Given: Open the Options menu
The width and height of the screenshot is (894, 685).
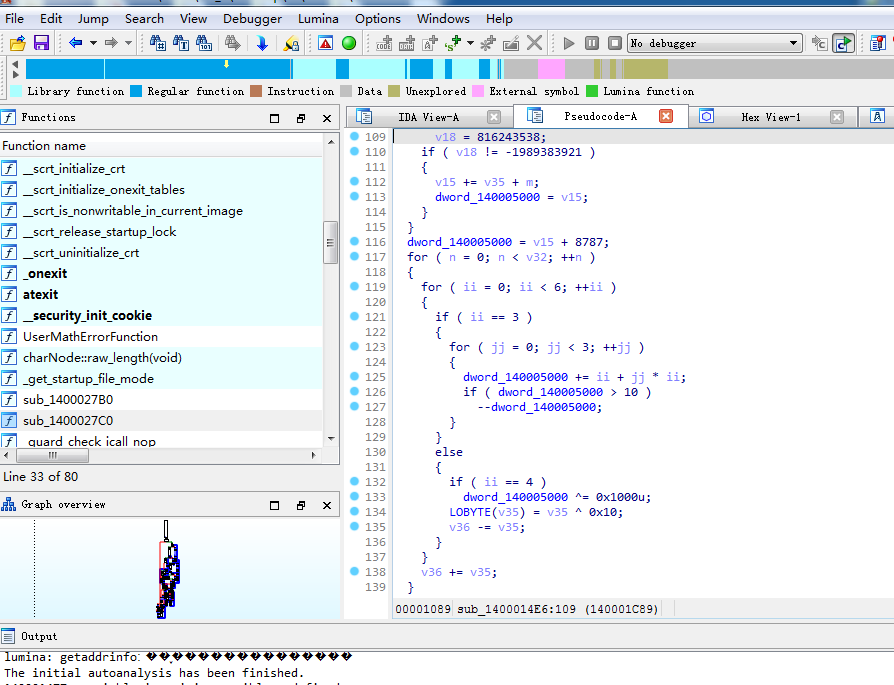Looking at the screenshot, I should (377, 19).
